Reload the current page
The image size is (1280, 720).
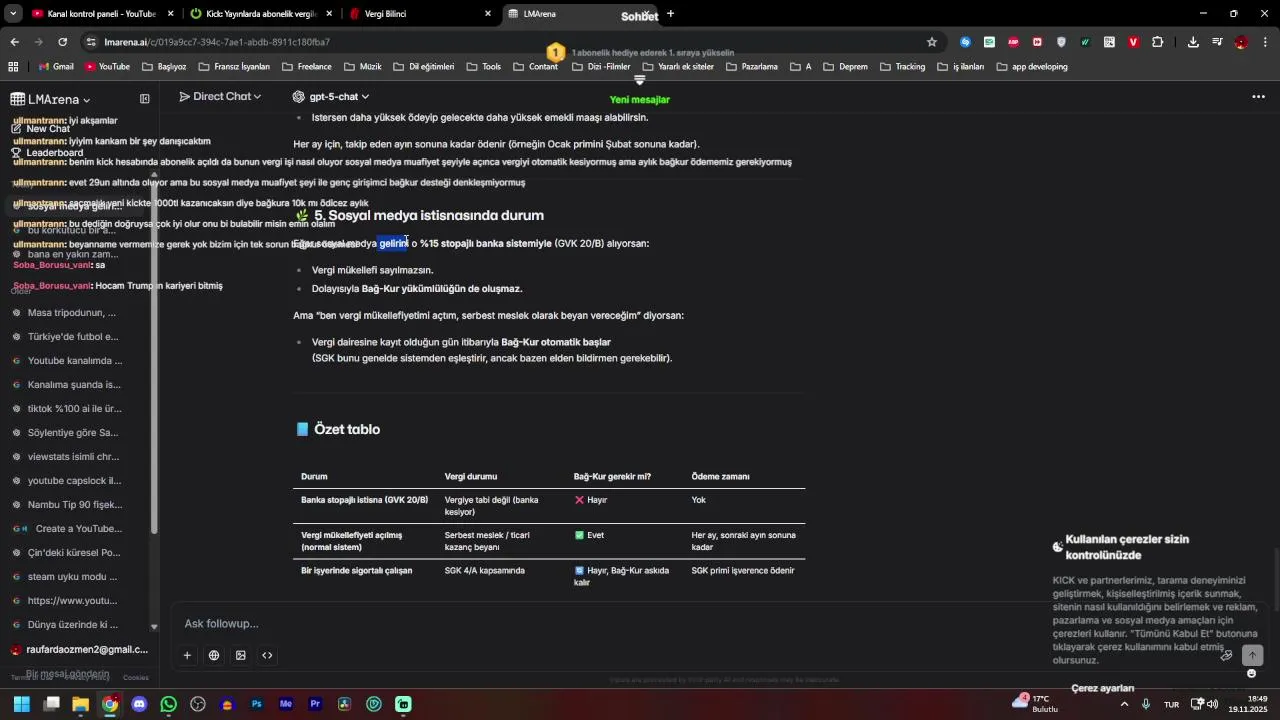point(63,42)
